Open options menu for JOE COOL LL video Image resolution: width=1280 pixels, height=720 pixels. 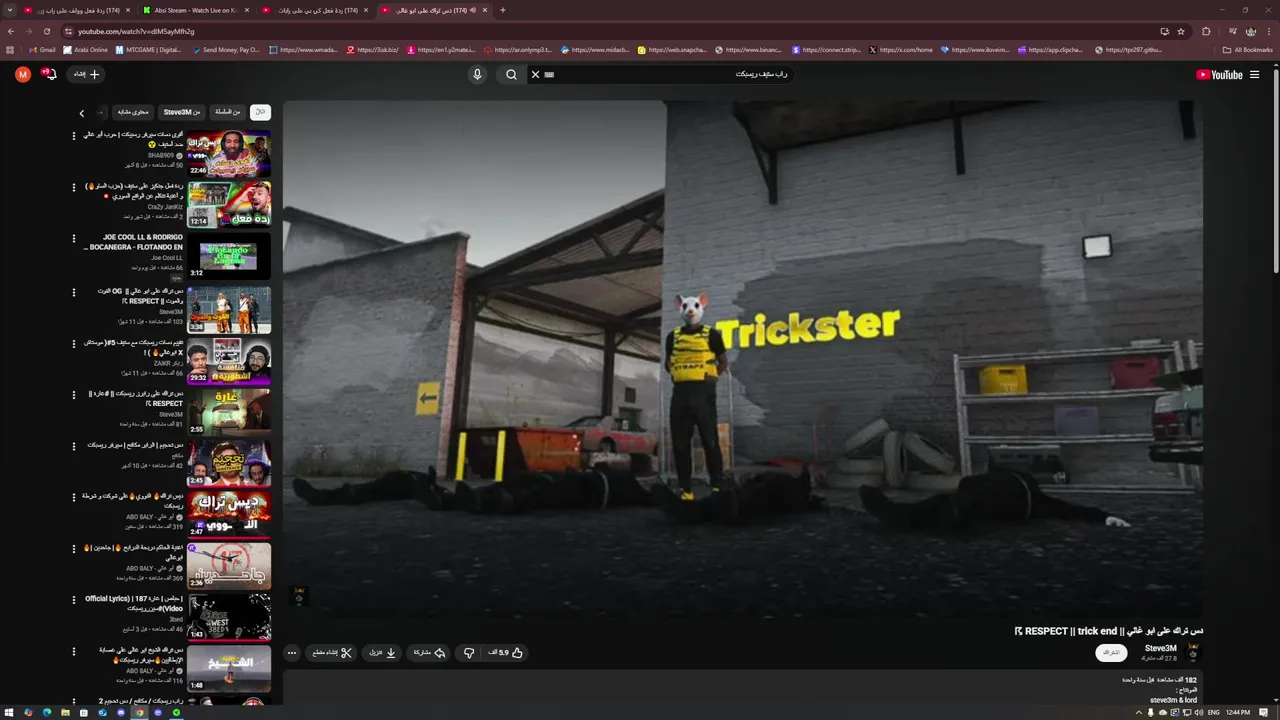(73, 239)
